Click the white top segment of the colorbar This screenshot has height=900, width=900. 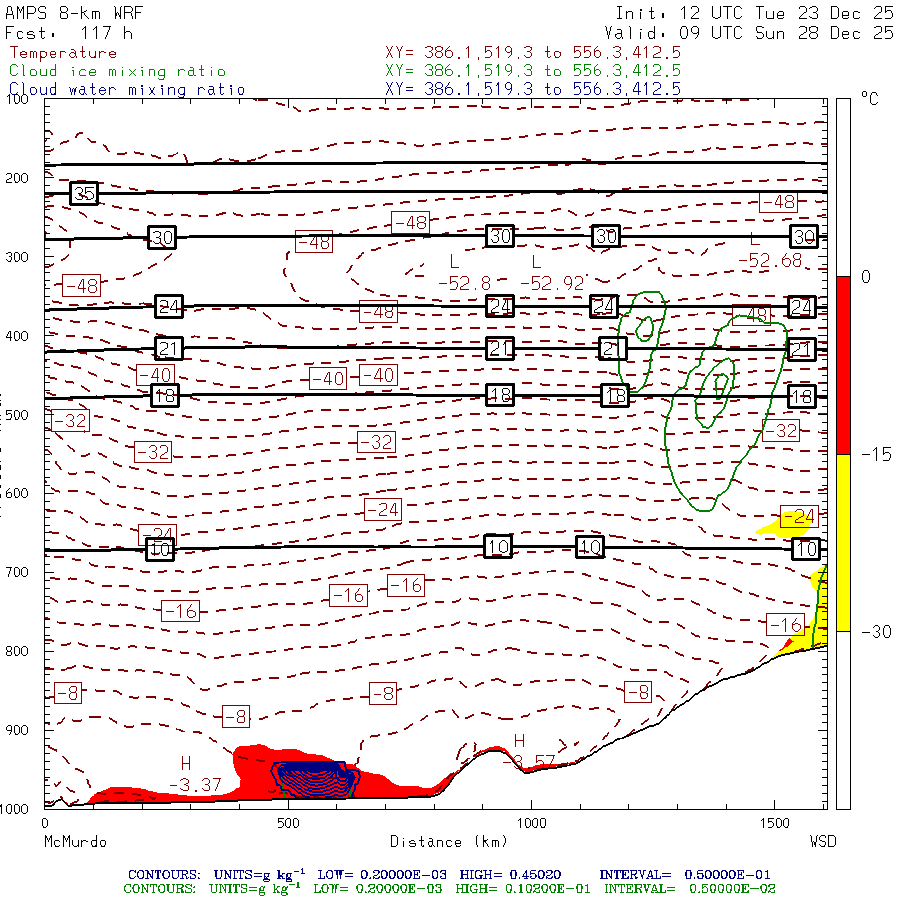(843, 188)
